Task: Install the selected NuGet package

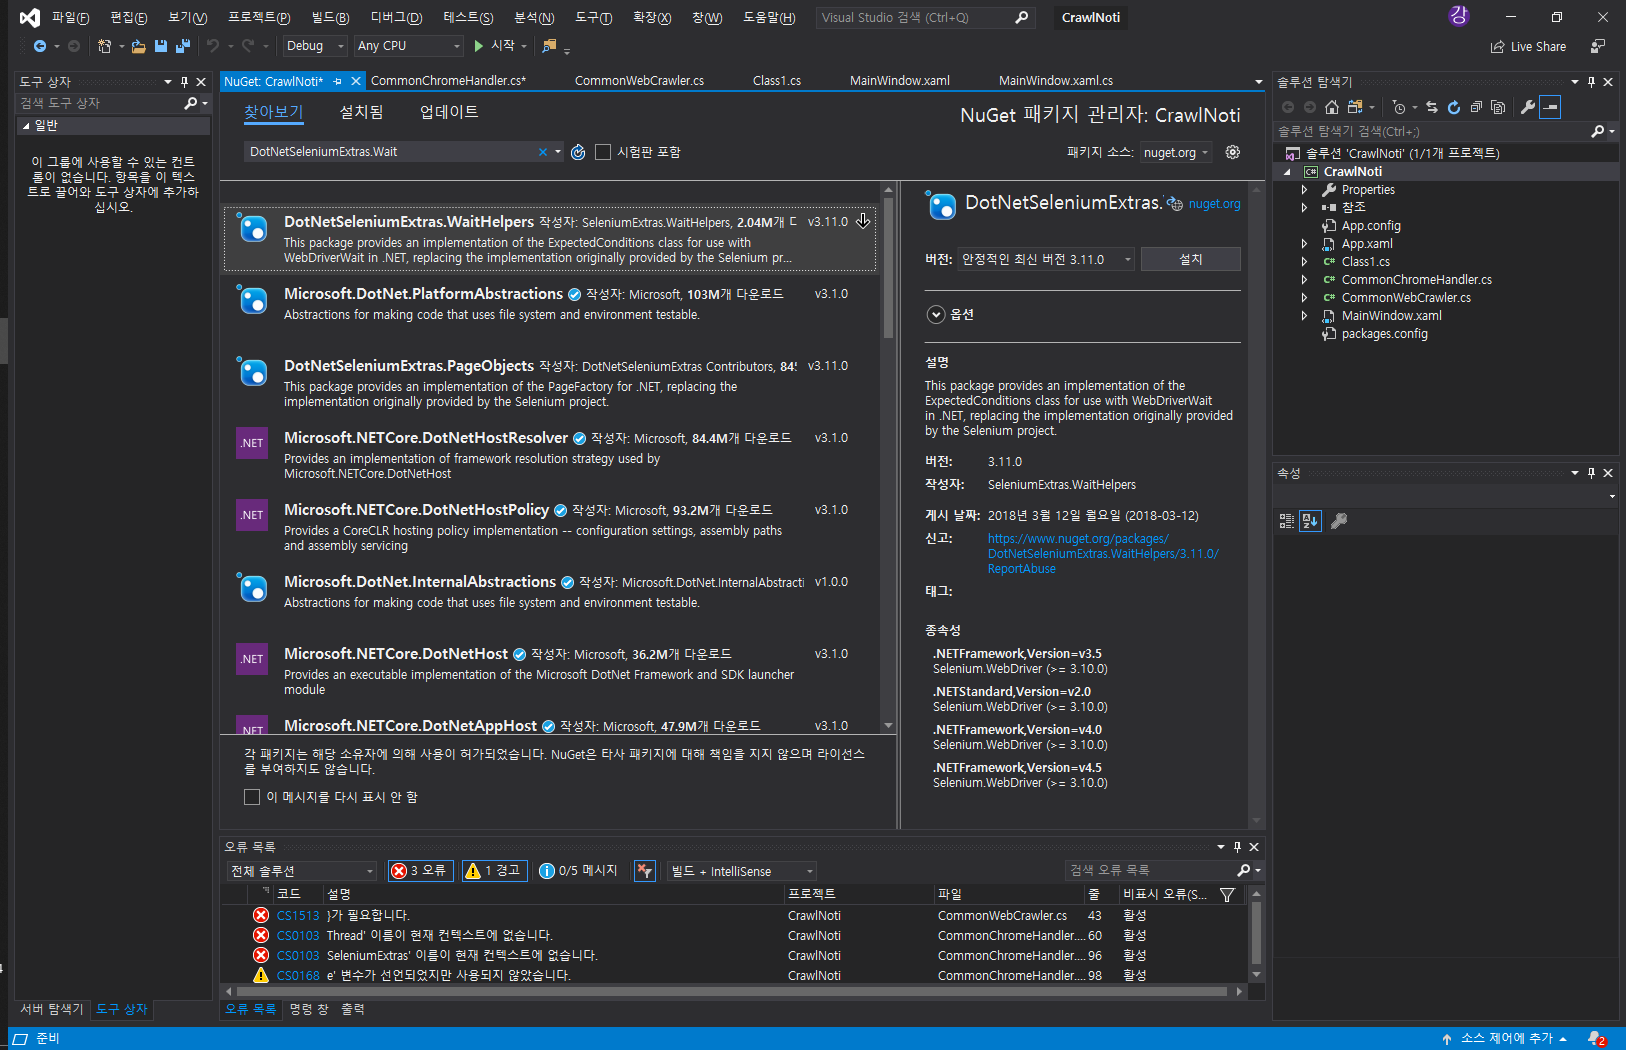Action: [1190, 259]
